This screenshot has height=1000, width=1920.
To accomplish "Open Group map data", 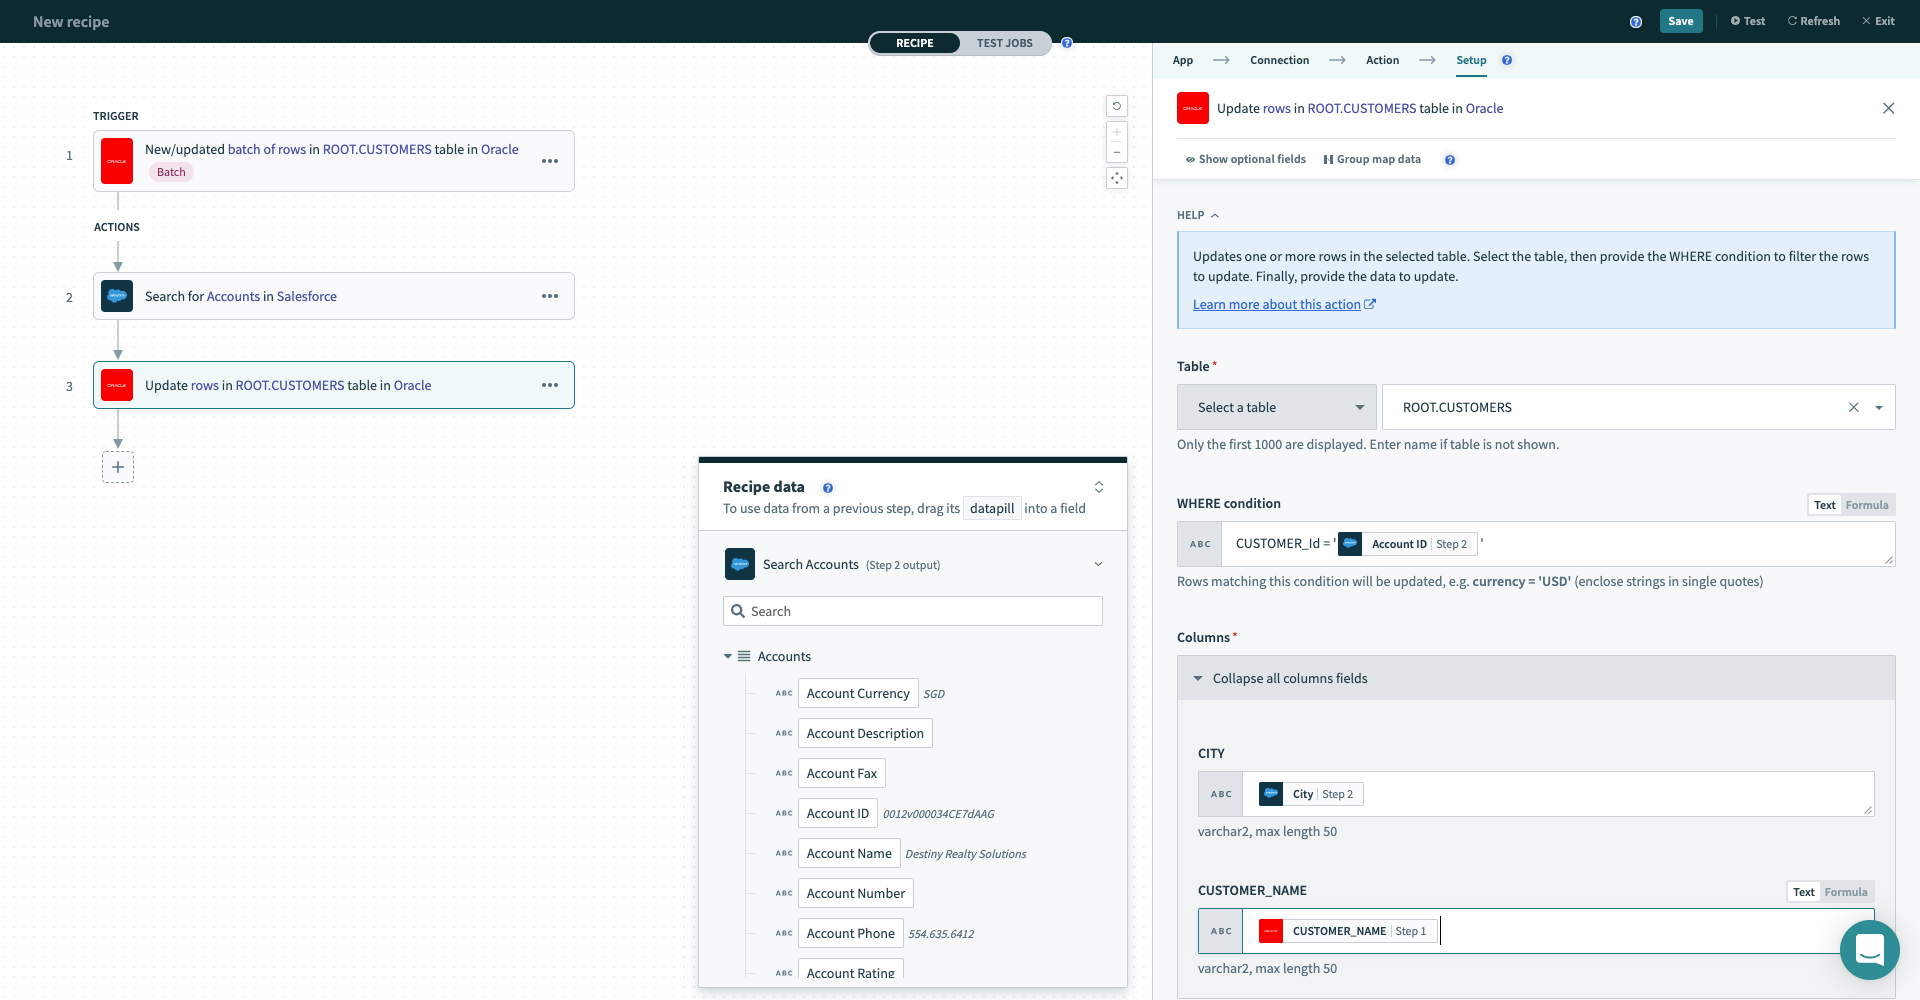I will pyautogui.click(x=1372, y=159).
